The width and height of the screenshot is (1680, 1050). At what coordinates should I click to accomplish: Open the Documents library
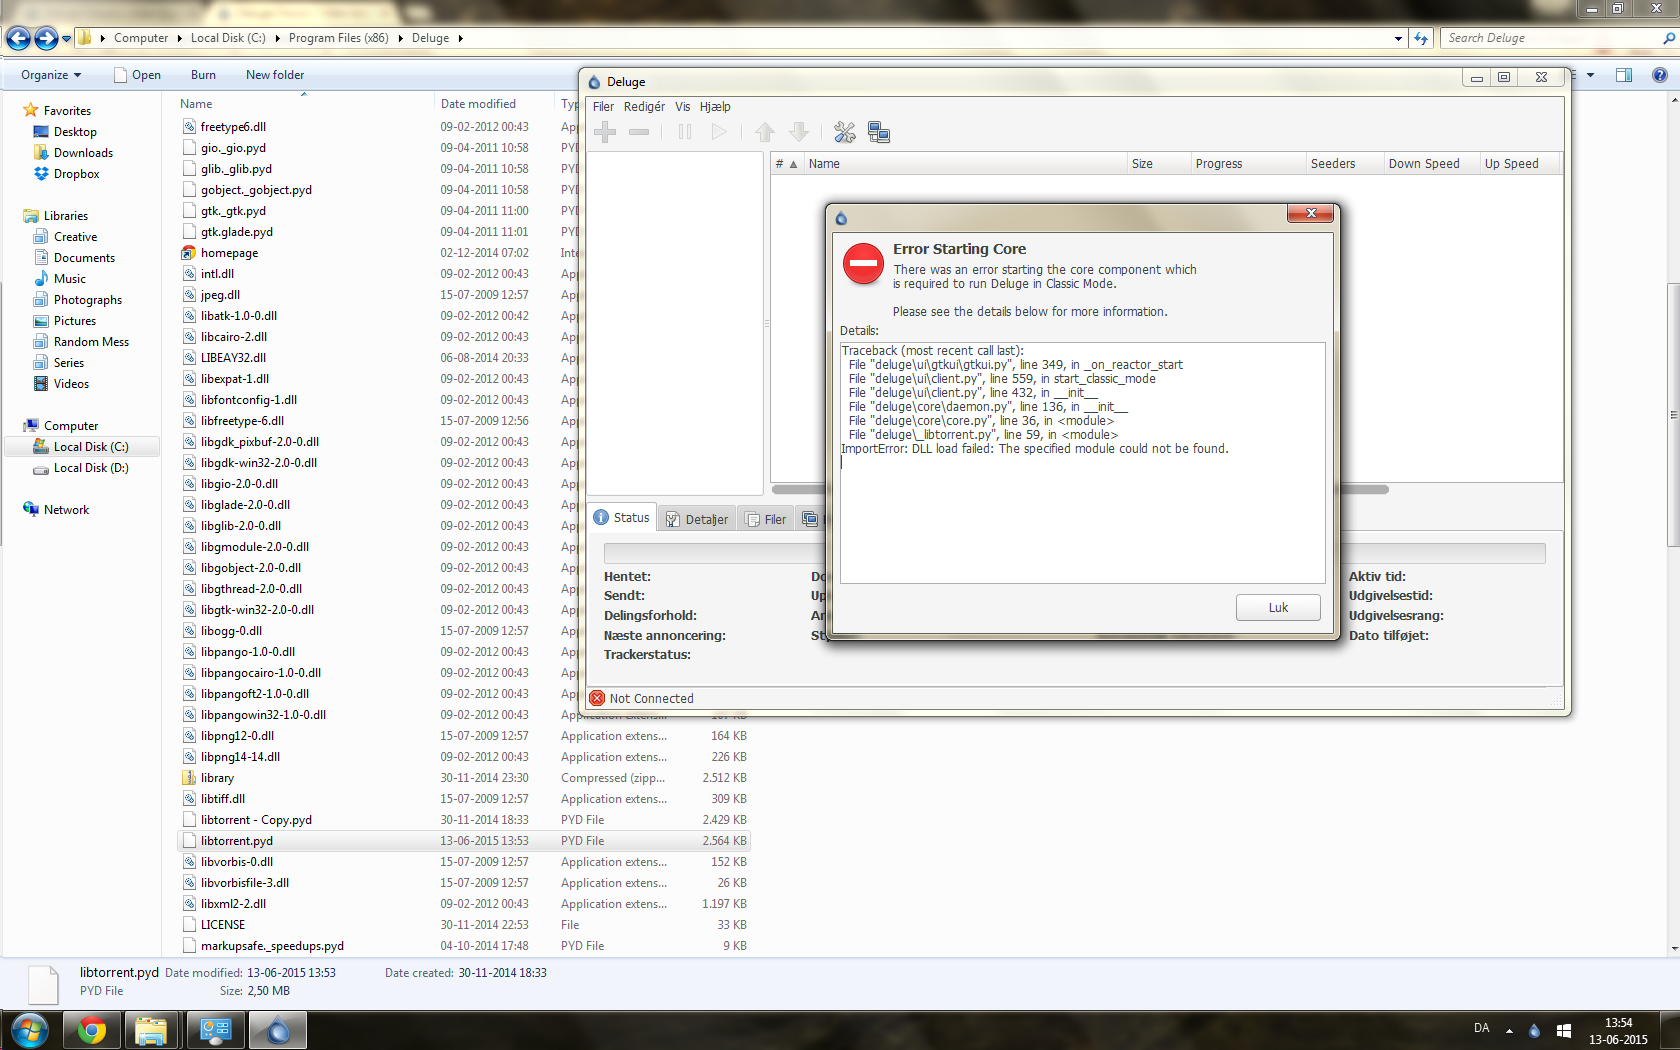(84, 258)
